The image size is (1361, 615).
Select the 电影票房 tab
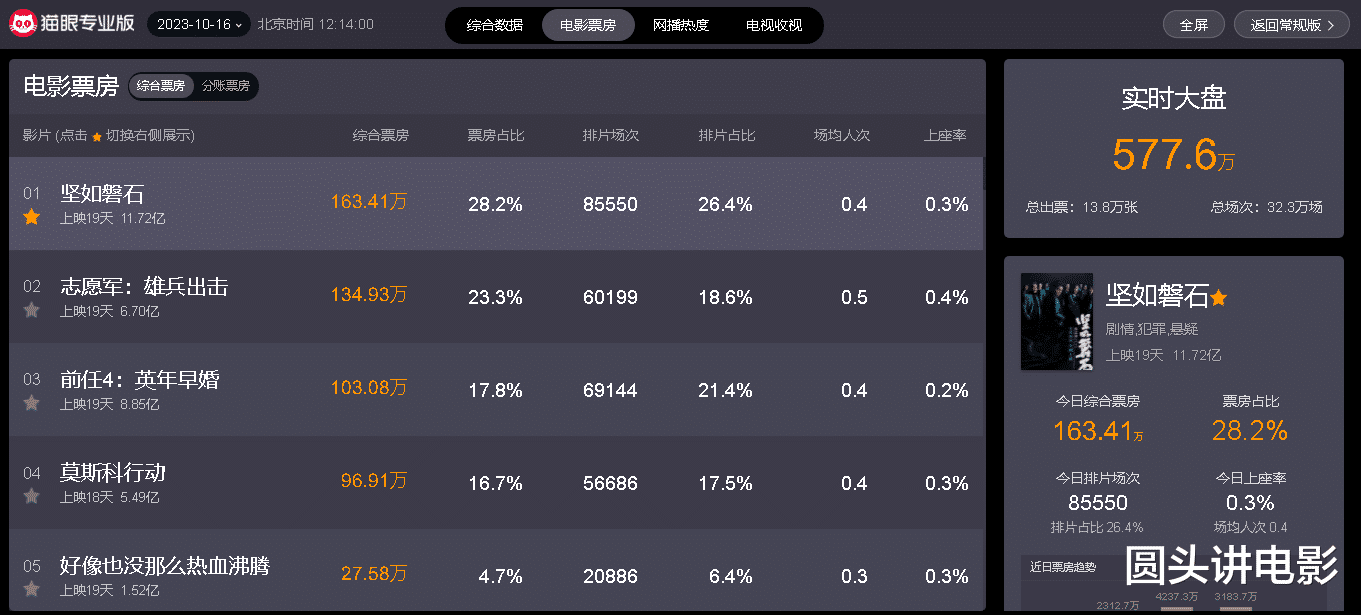[x=588, y=25]
